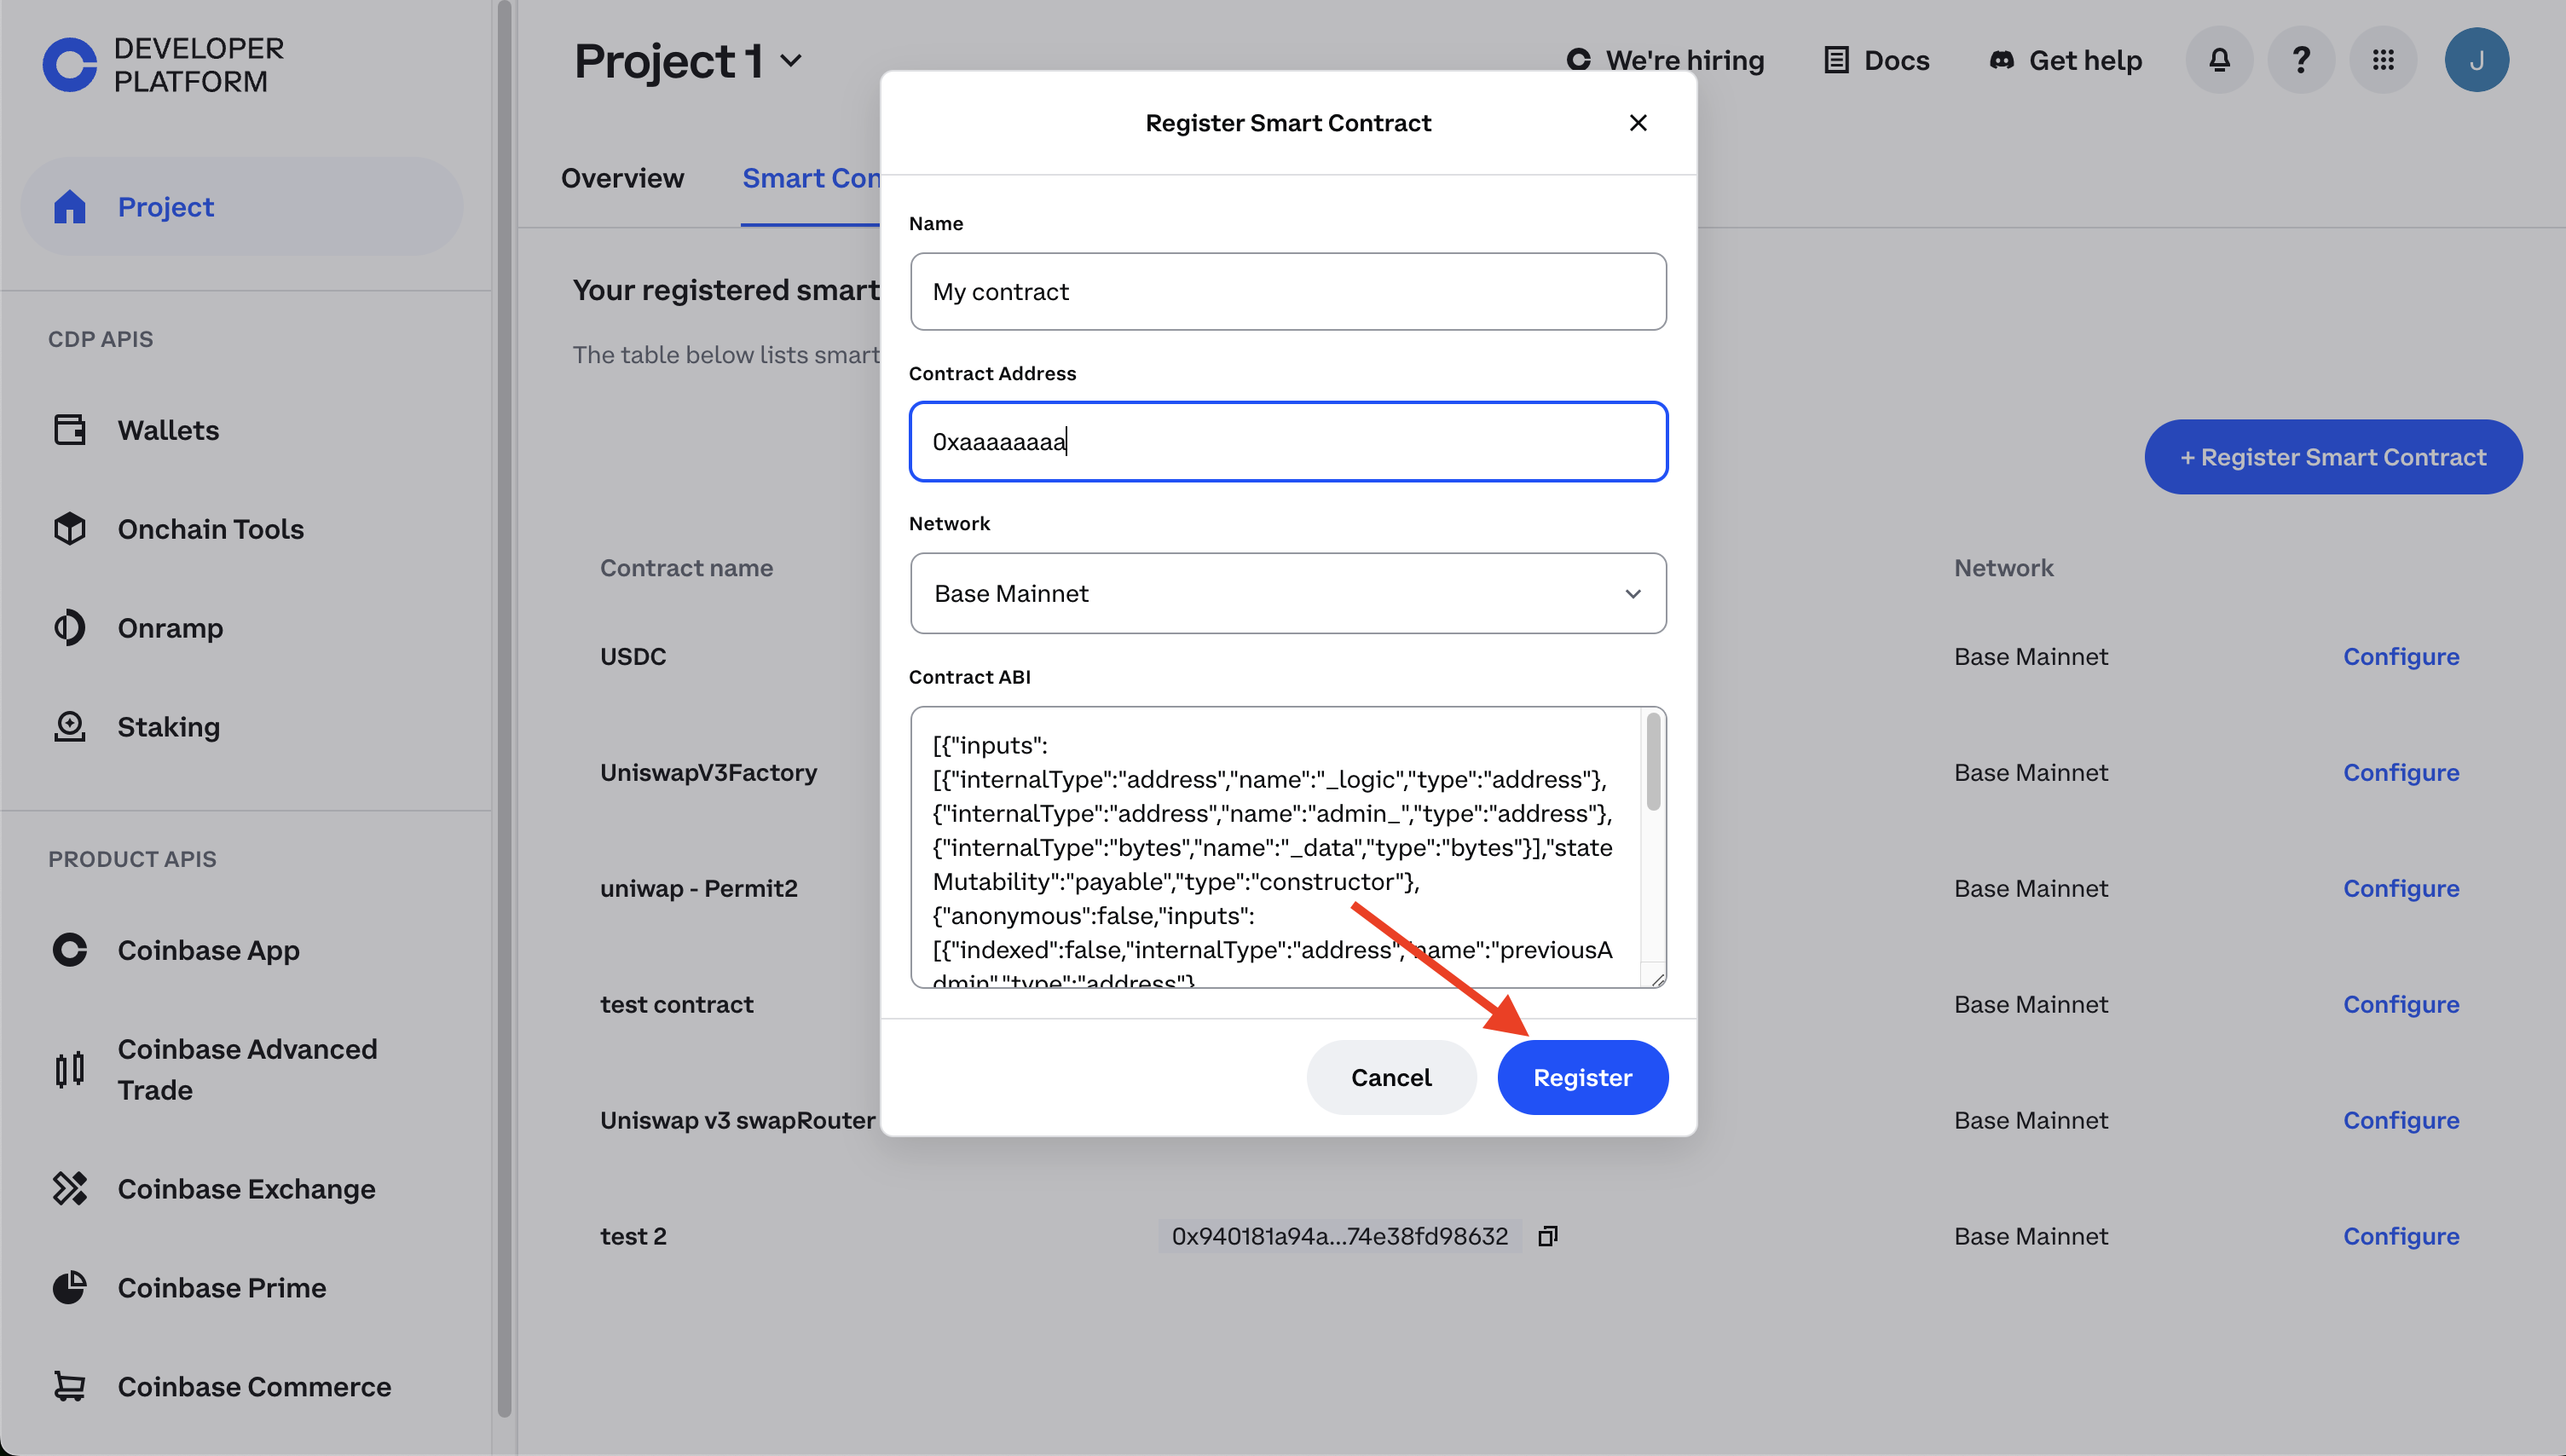This screenshot has height=1456, width=2566.
Task: Open the user avatar J menu
Action: pyautogui.click(x=2476, y=60)
